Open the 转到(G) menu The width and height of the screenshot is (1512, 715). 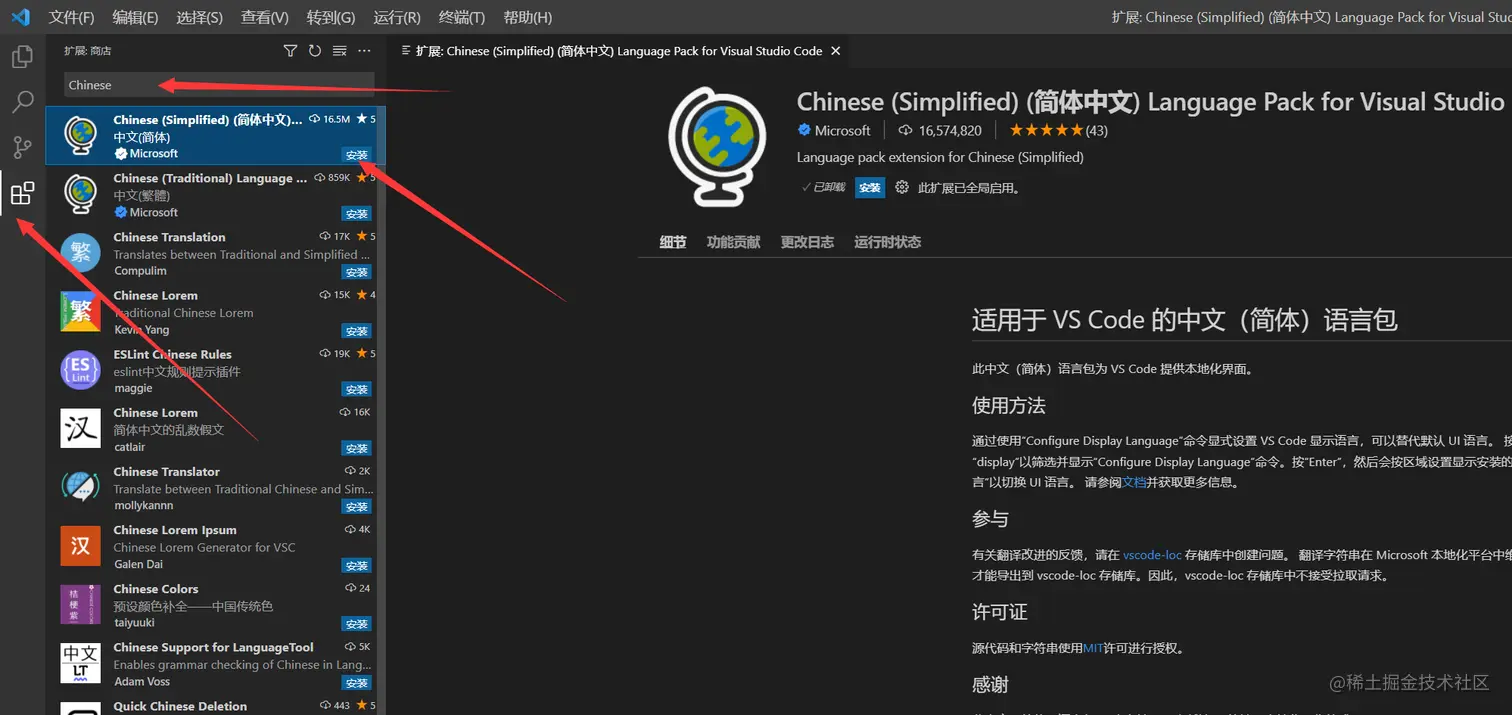[x=331, y=17]
